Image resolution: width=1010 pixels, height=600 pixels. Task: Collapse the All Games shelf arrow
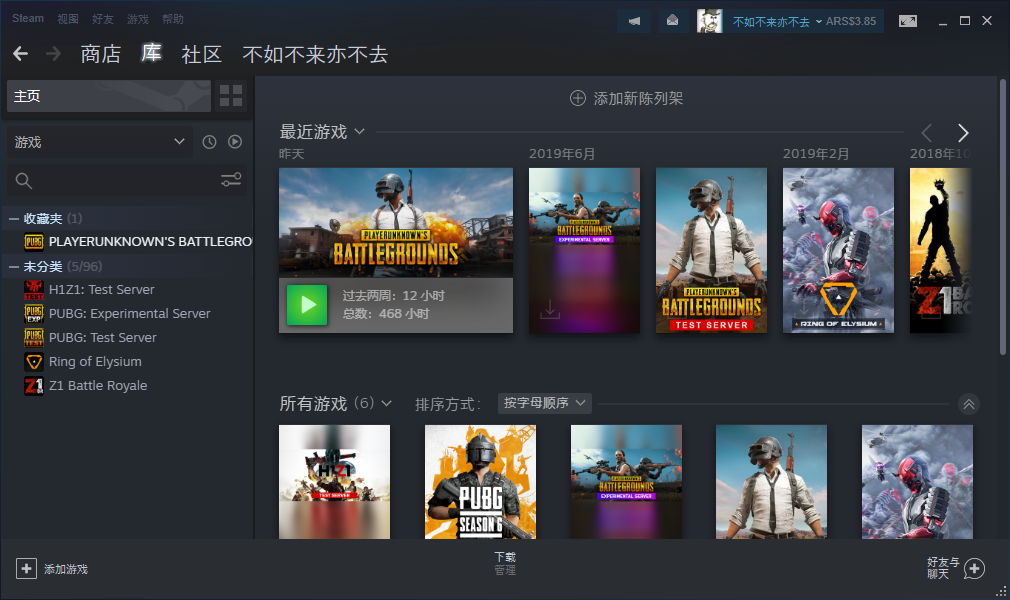968,404
